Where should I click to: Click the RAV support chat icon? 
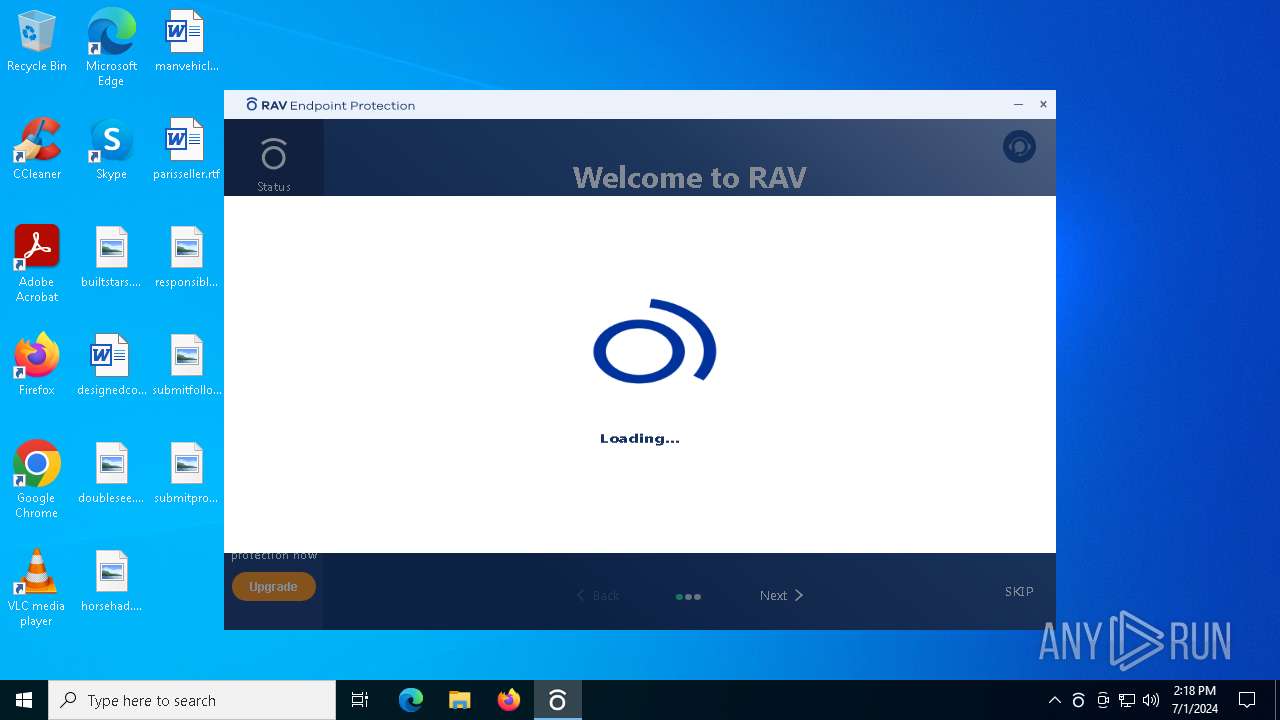pyautogui.click(x=1019, y=147)
